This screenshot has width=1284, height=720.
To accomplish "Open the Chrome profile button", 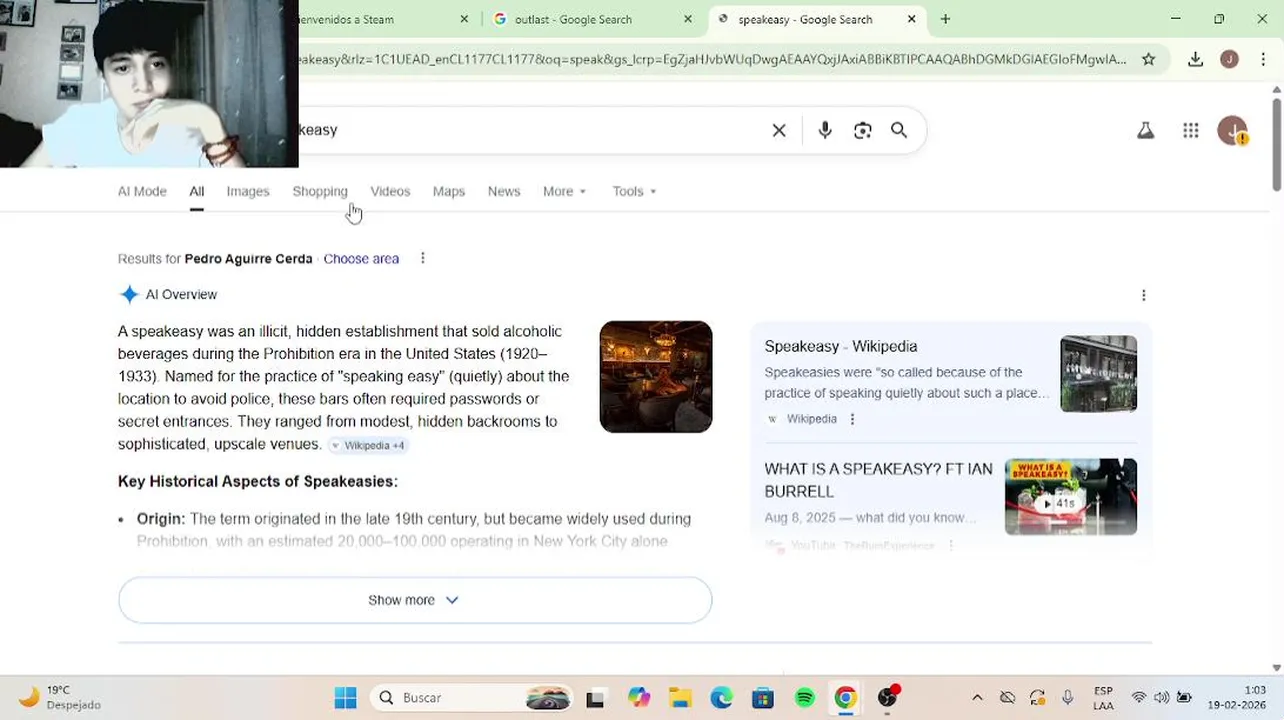I will coord(1229,59).
